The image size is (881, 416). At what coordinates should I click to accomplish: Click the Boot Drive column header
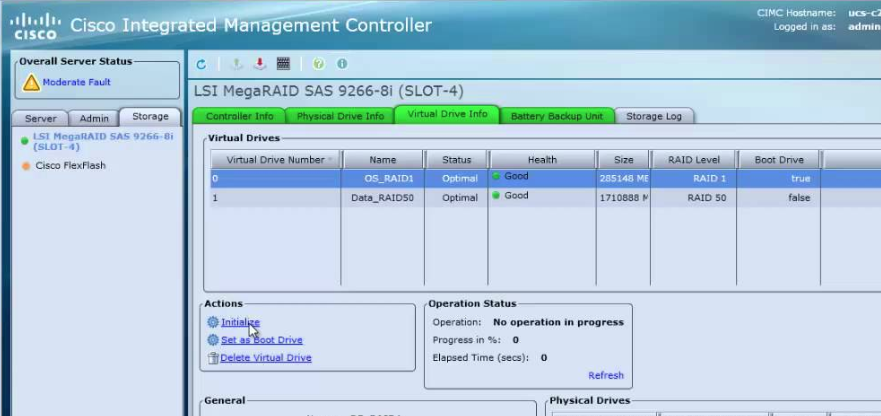point(779,160)
